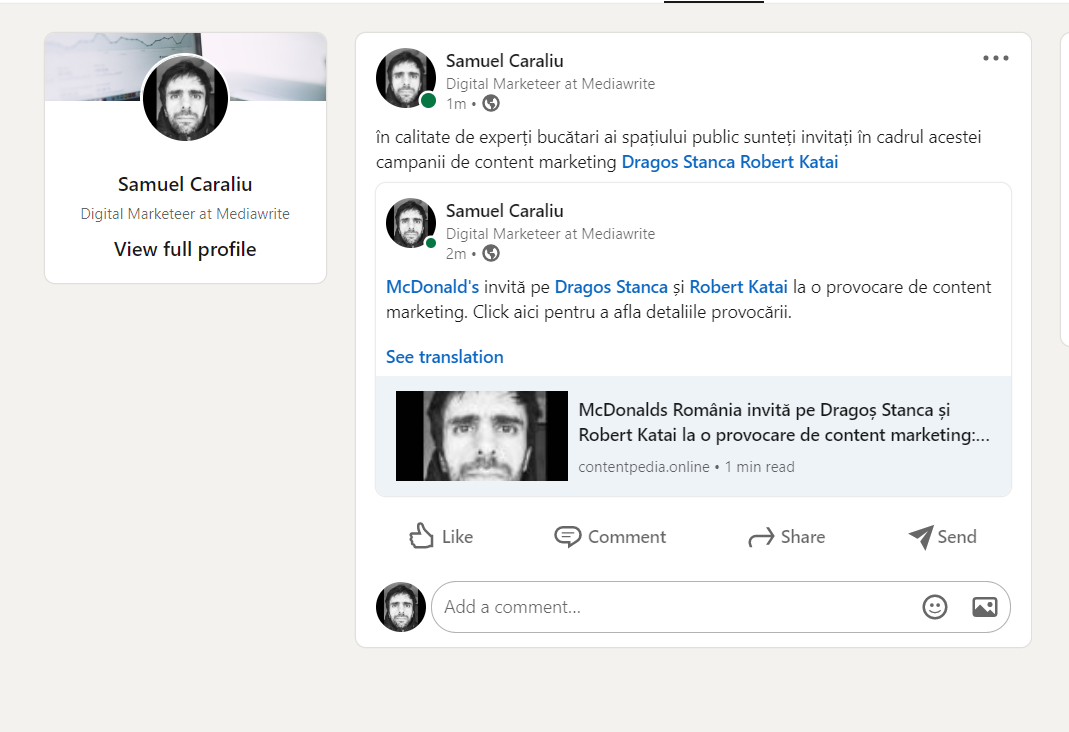Click the Share button label
The image size is (1069, 732).
[803, 537]
